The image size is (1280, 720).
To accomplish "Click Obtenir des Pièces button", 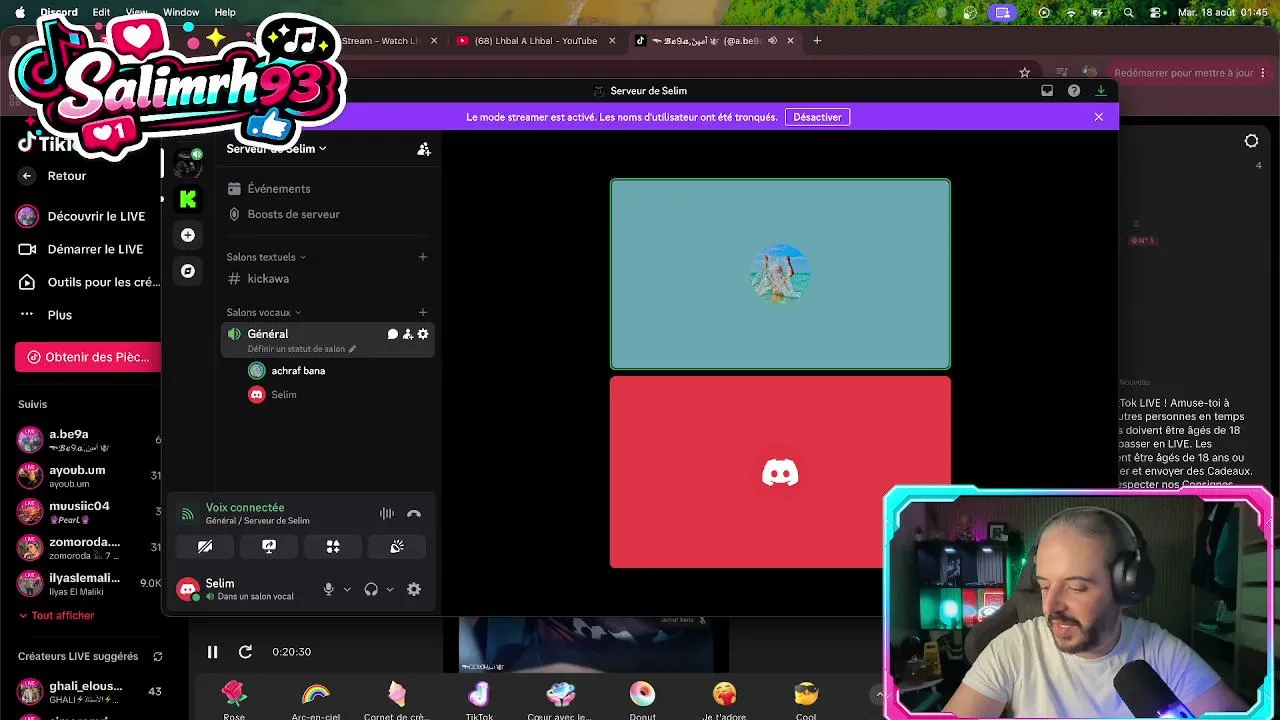I will pyautogui.click(x=88, y=357).
